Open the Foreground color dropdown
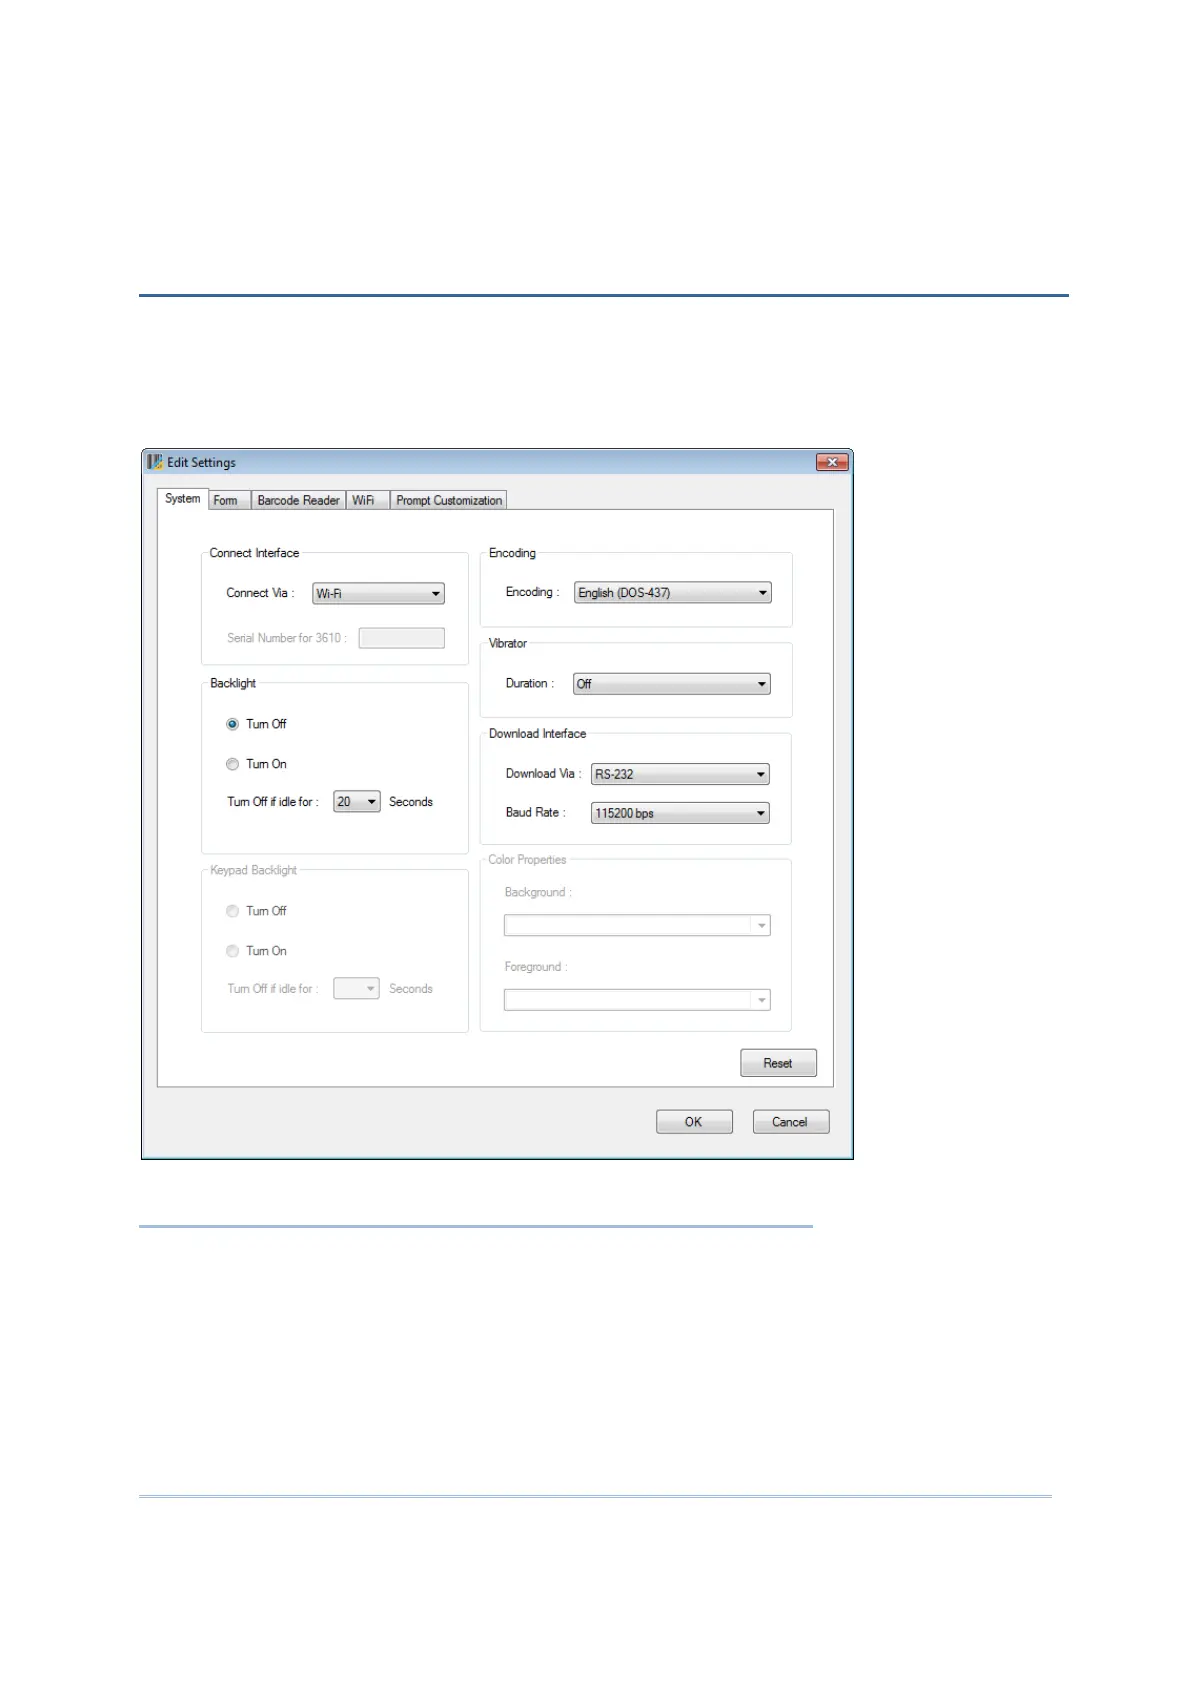Image resolution: width=1191 pixels, height=1683 pixels. coord(637,1000)
